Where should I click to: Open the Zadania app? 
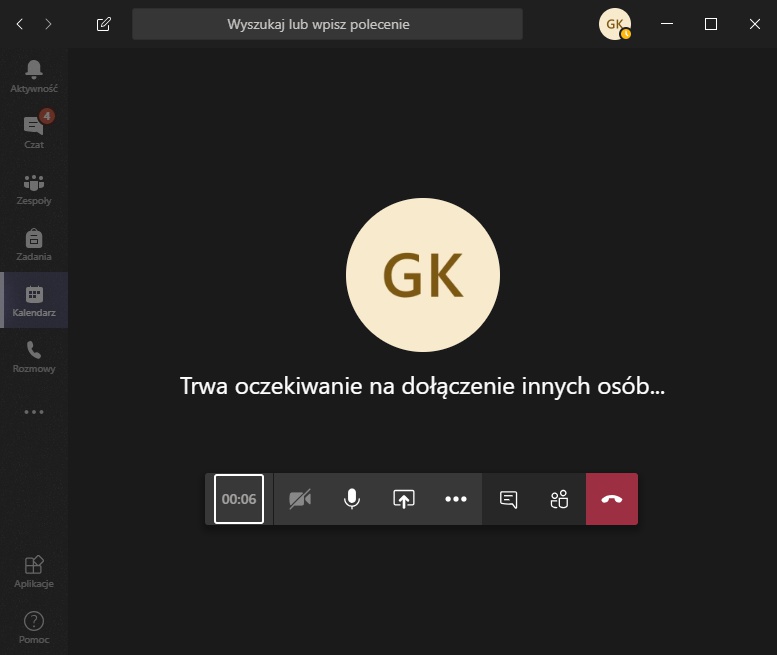click(x=34, y=243)
